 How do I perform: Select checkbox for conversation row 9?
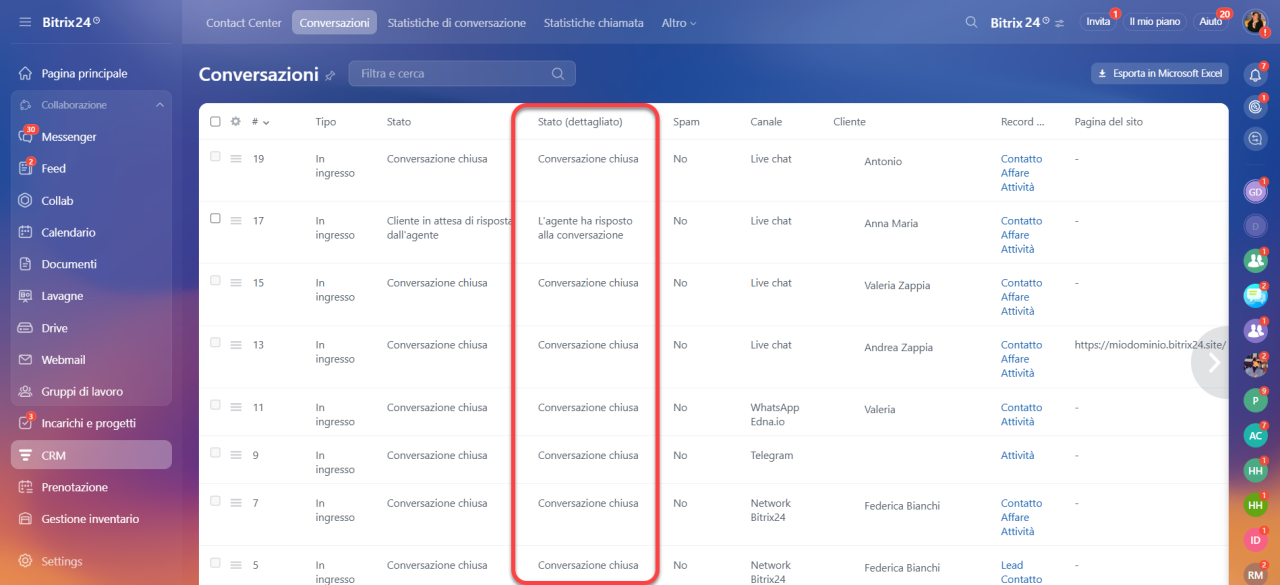tap(215, 453)
